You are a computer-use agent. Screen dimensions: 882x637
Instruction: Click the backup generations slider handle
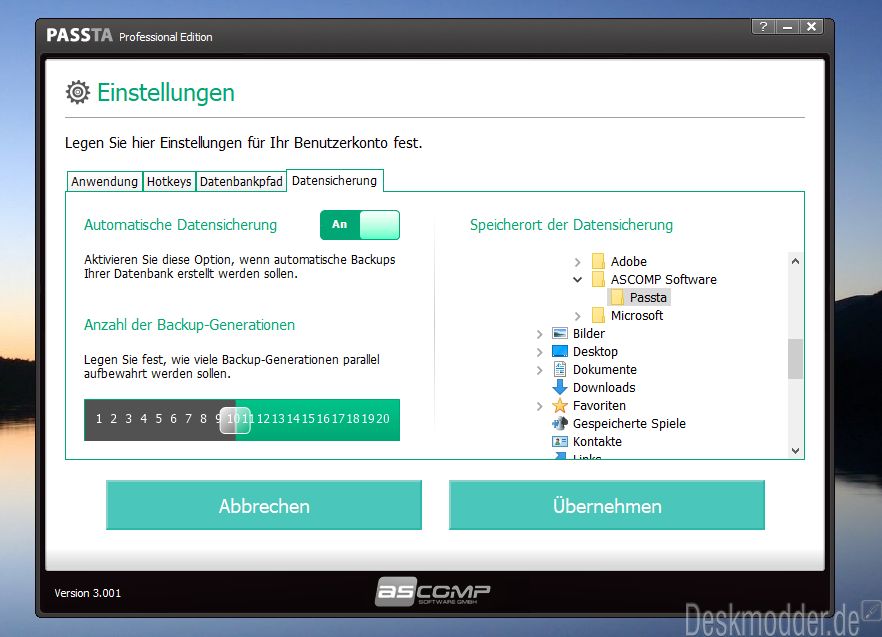click(235, 420)
